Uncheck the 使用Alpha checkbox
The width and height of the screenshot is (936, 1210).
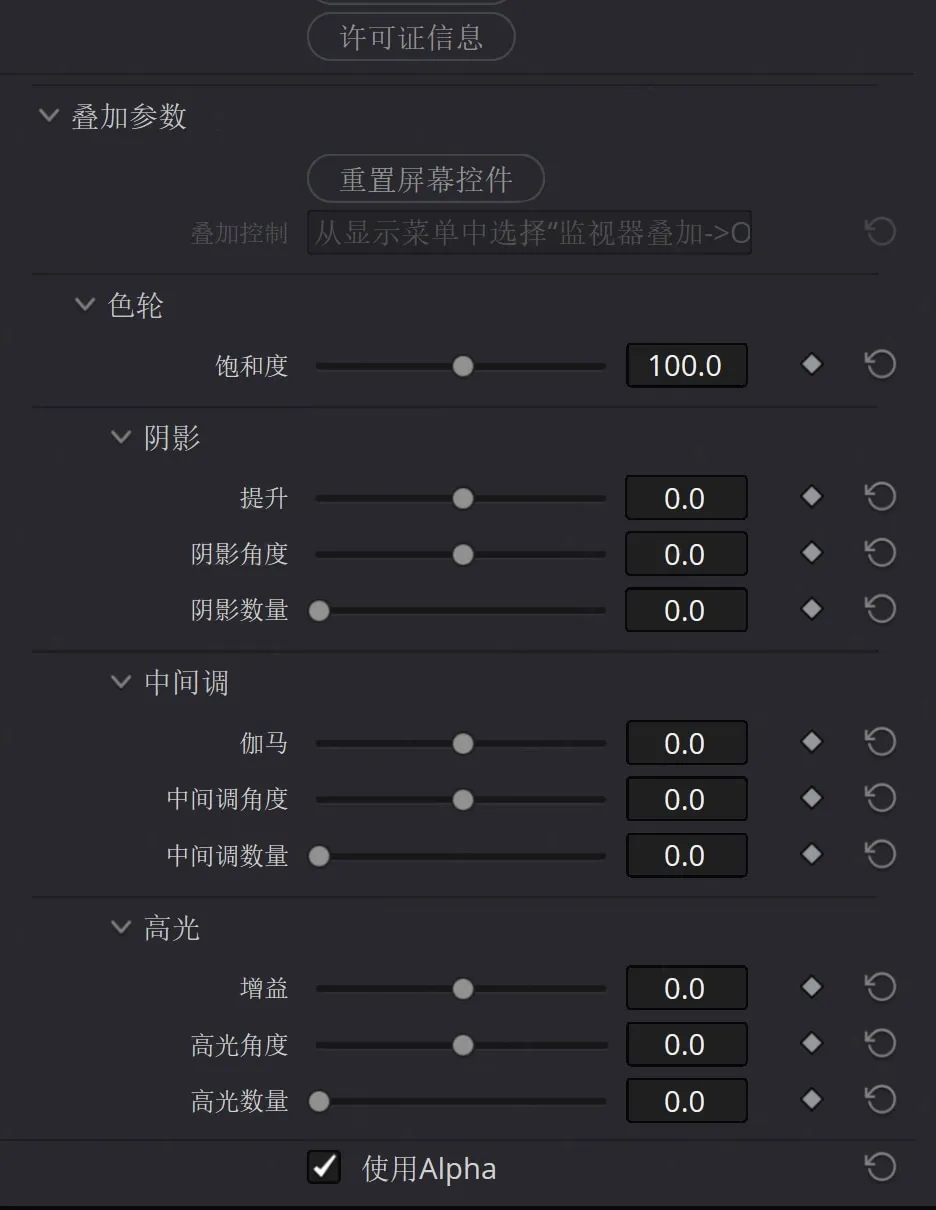tap(324, 1167)
